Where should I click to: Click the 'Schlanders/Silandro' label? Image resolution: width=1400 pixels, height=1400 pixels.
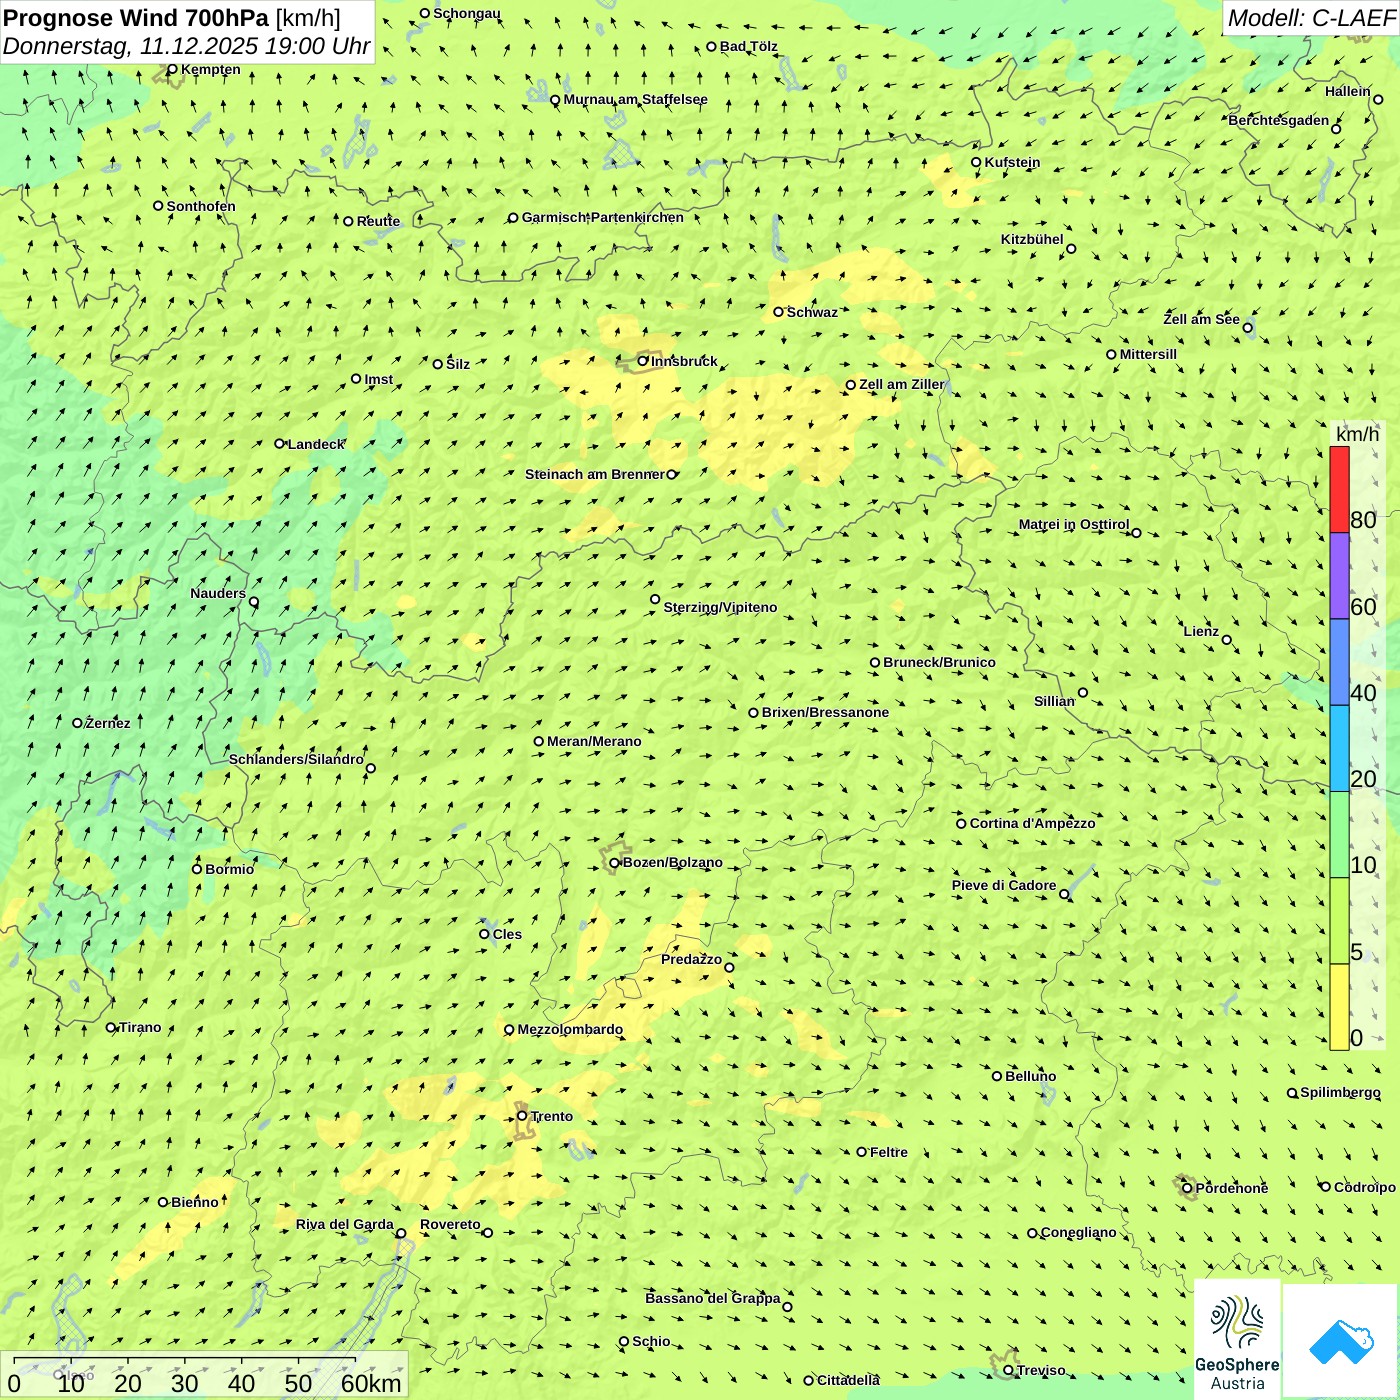click(x=296, y=759)
